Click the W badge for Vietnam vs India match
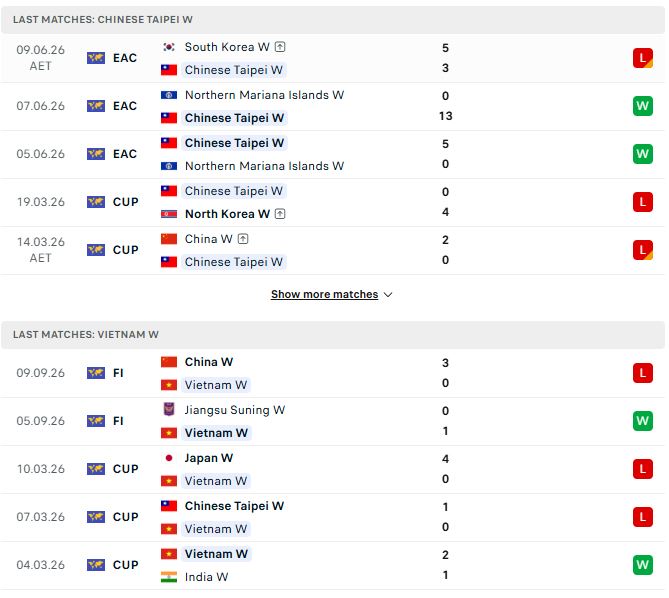This screenshot has width=669, height=598. [x=643, y=565]
